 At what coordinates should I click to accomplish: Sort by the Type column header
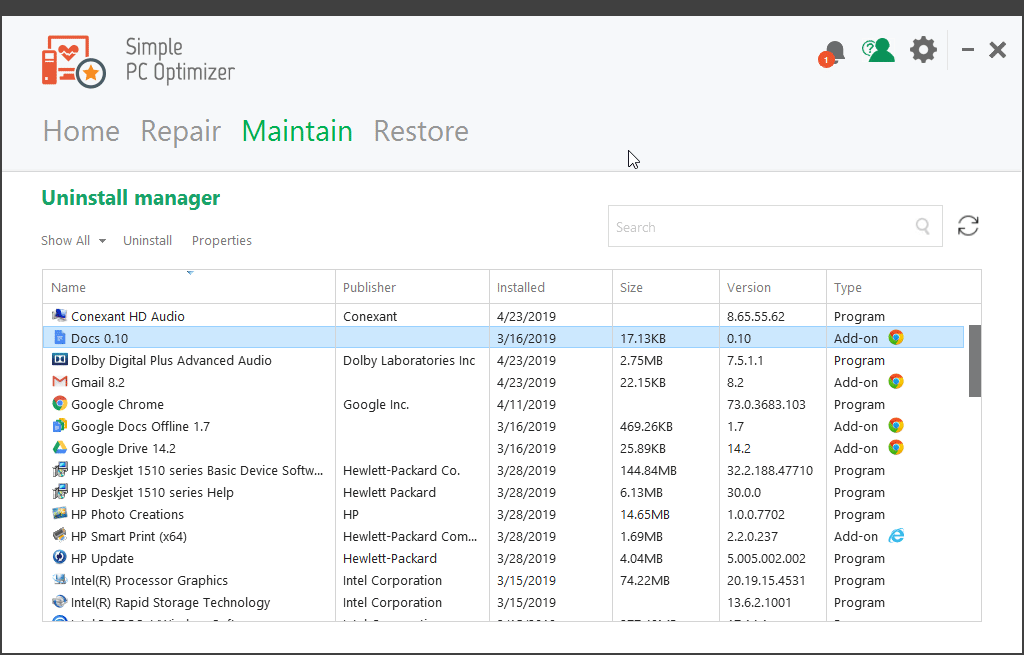pyautogui.click(x=903, y=287)
